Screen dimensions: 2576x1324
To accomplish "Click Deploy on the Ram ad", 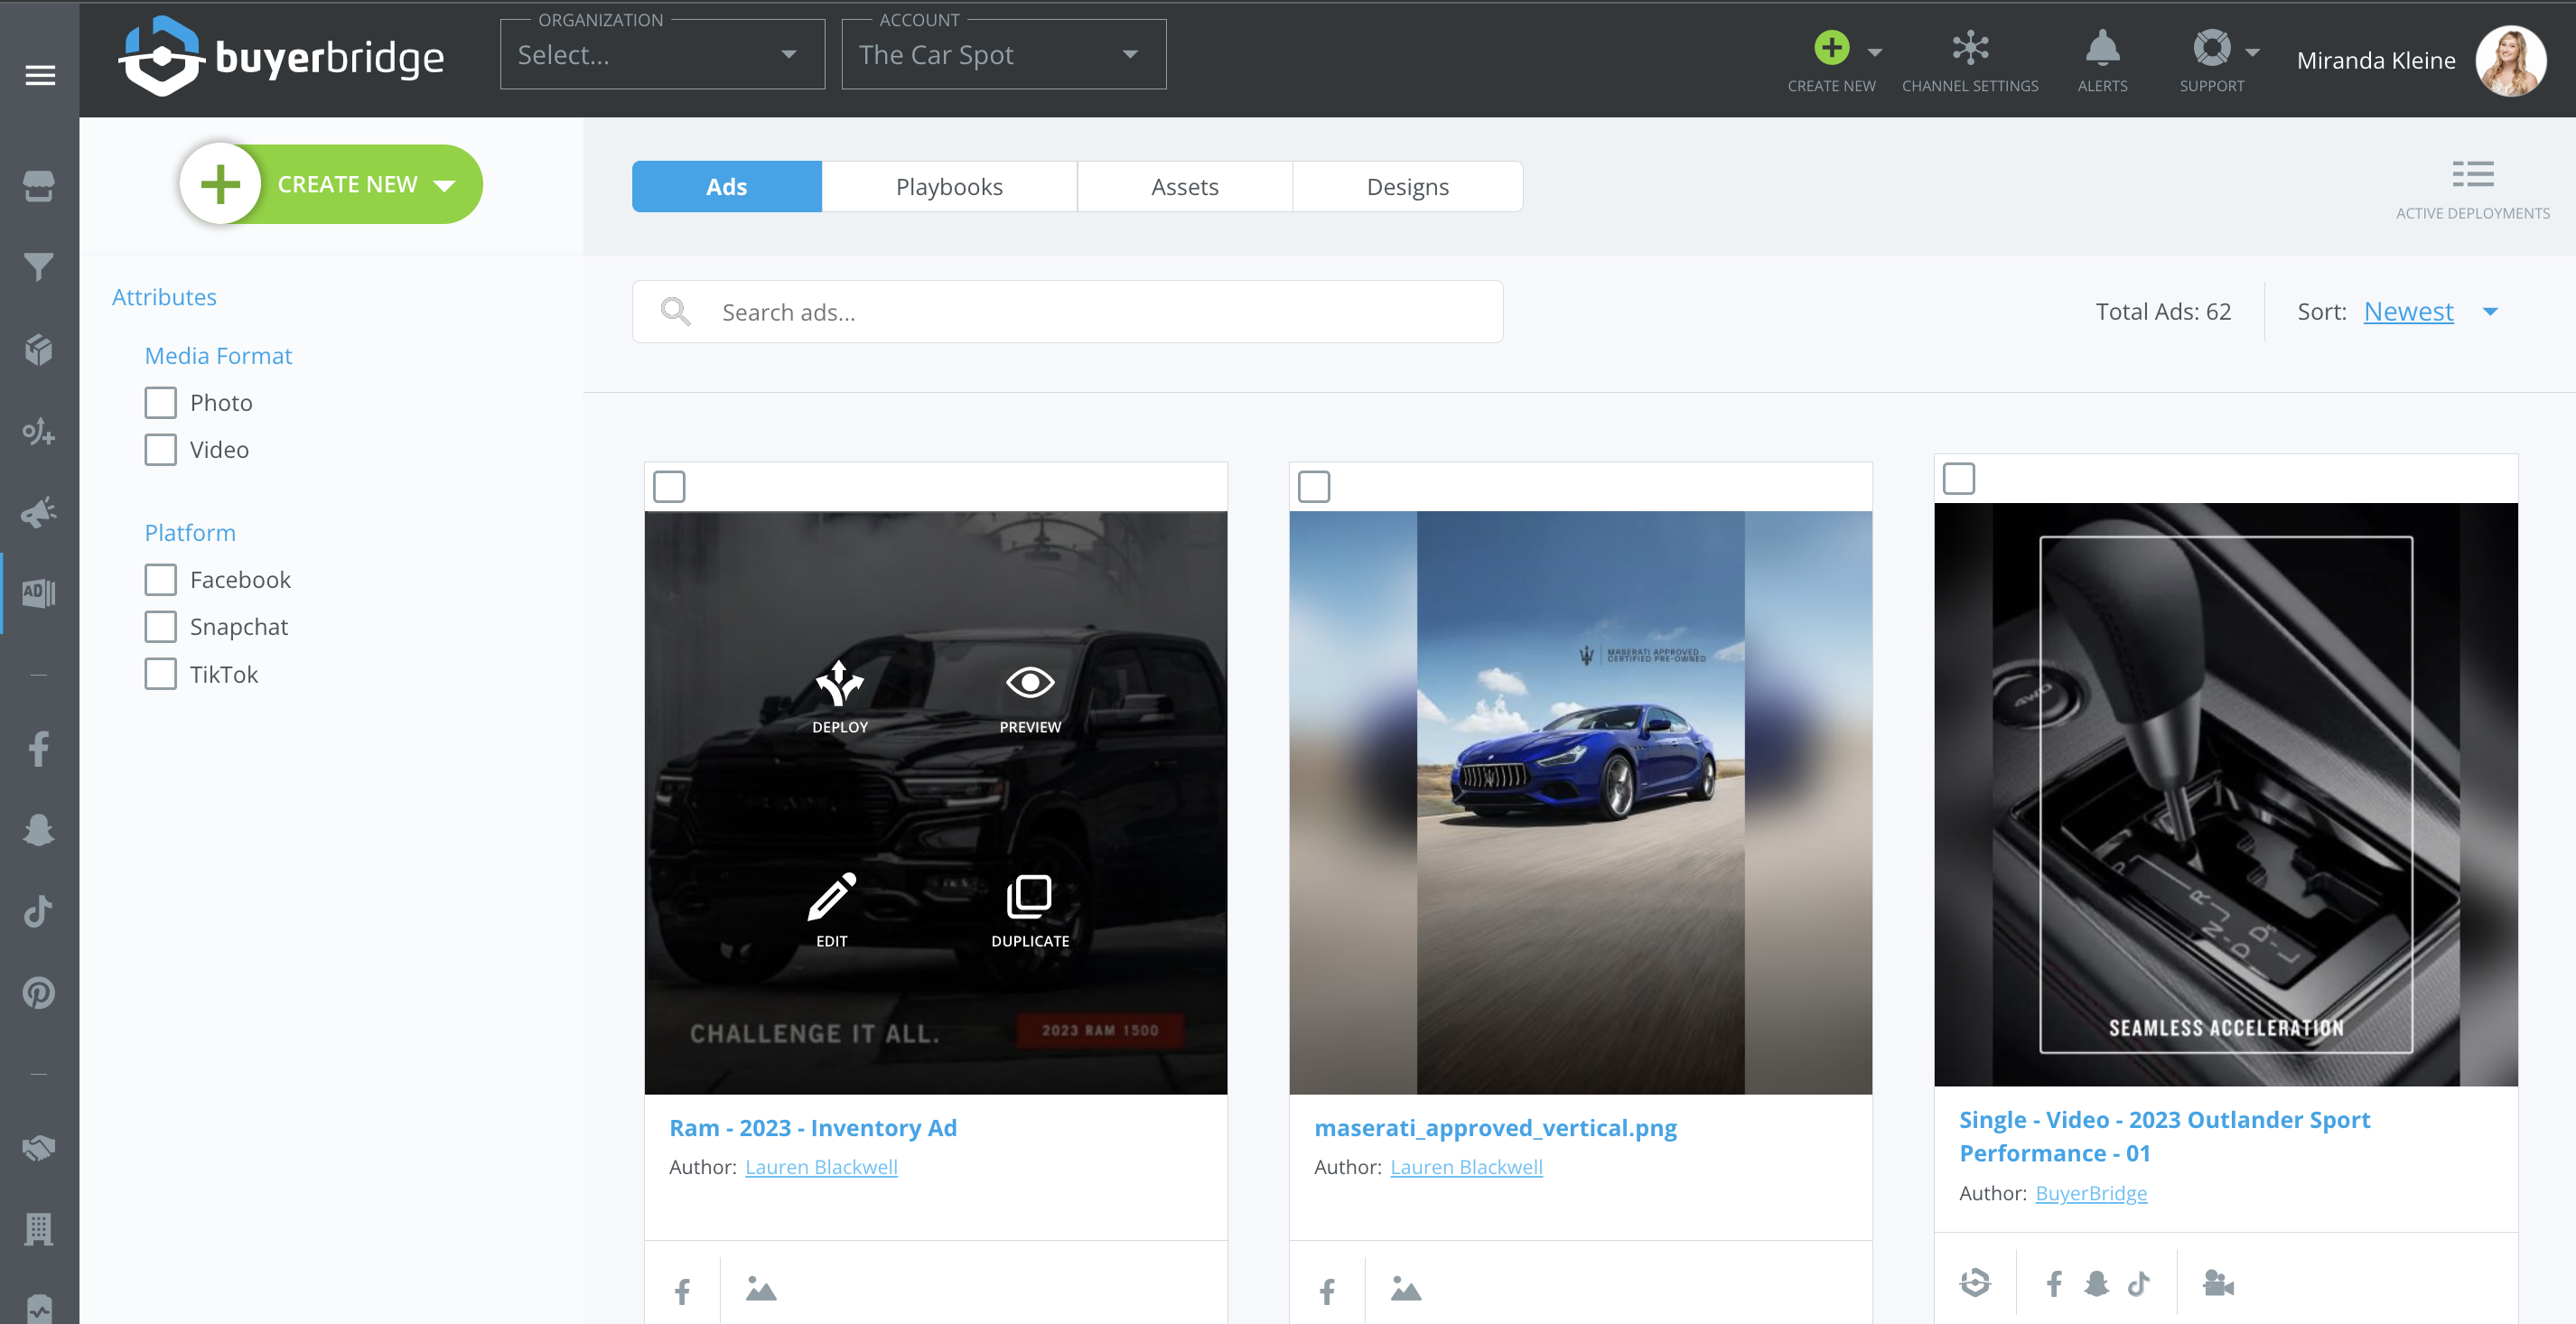I will coord(839,697).
